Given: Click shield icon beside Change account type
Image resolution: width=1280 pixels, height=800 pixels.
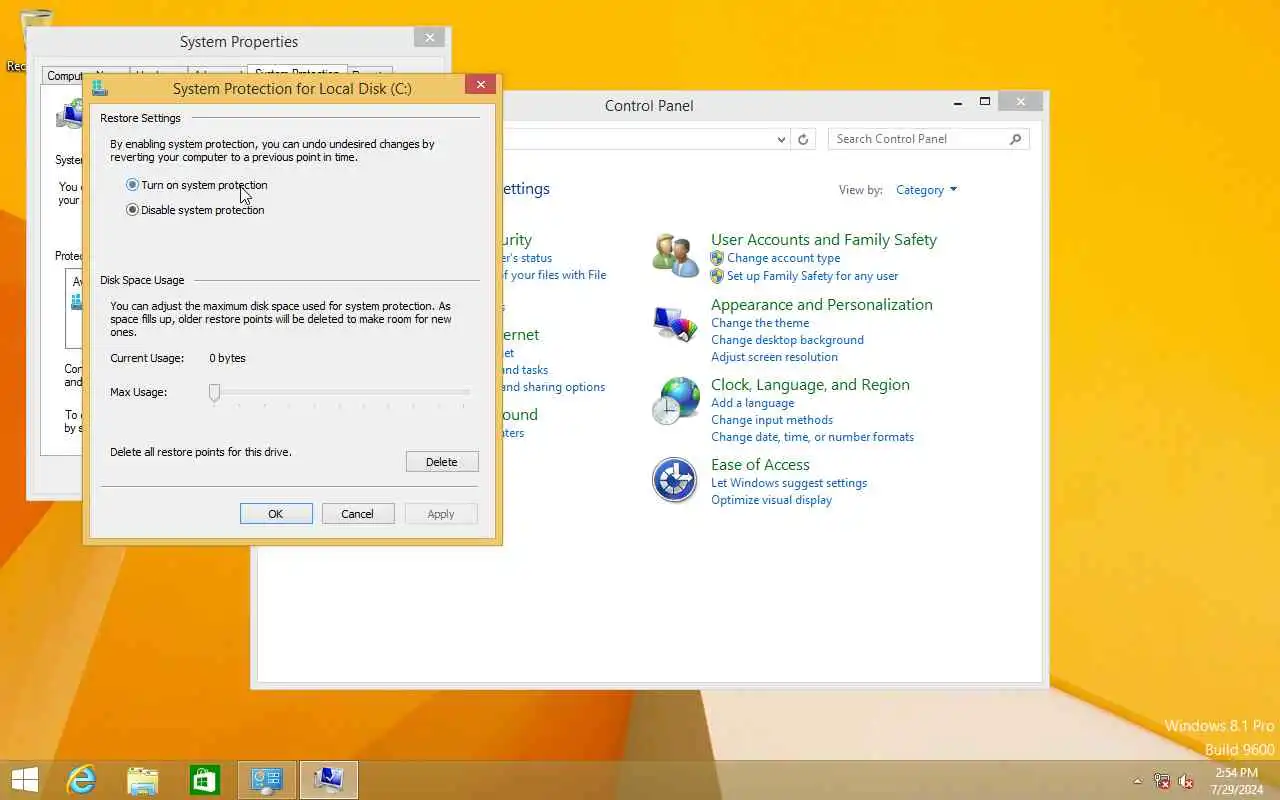Looking at the screenshot, I should (717, 258).
